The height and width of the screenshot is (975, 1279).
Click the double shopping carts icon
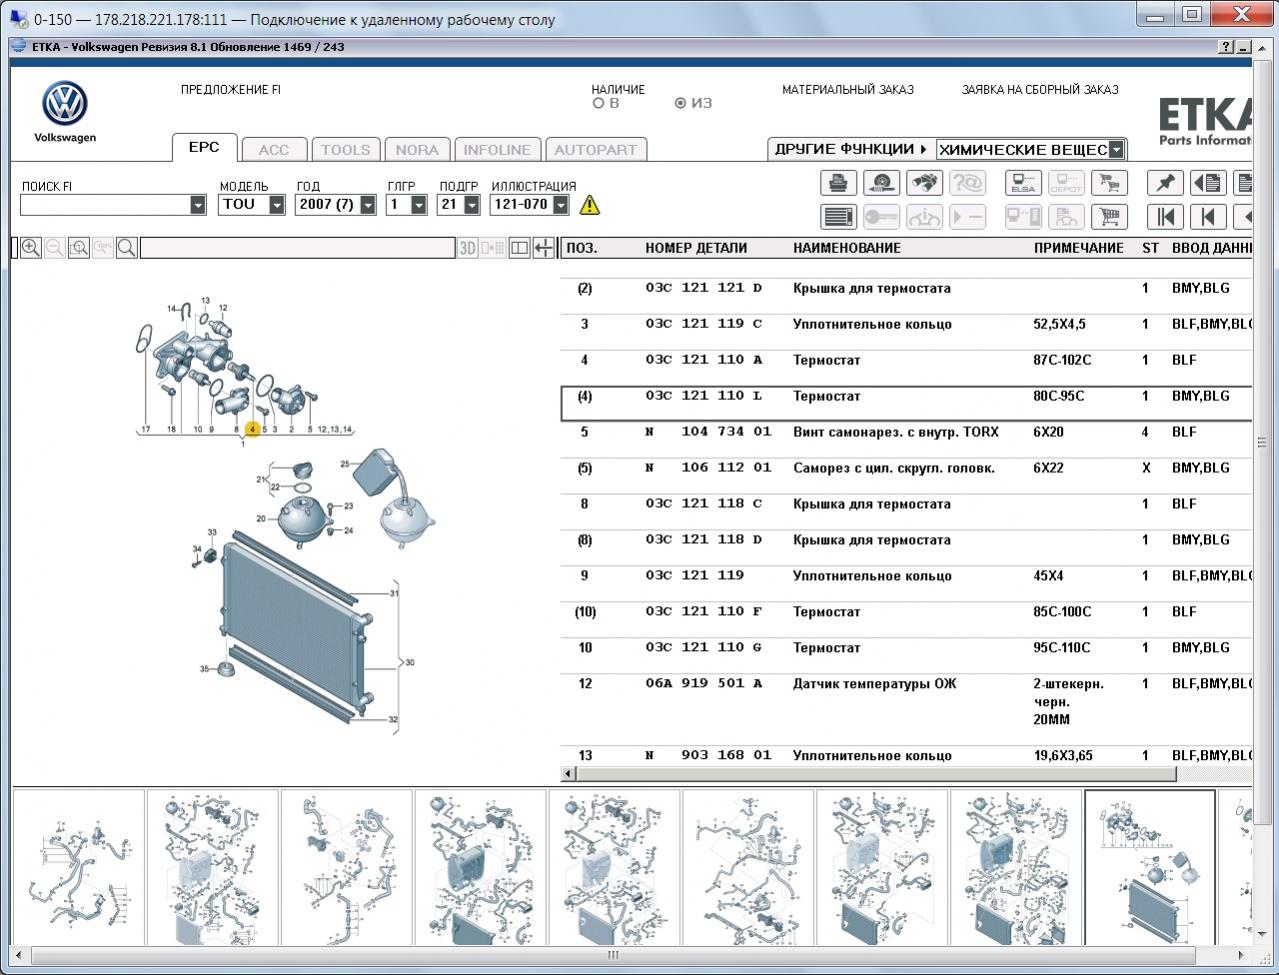(x=1109, y=183)
